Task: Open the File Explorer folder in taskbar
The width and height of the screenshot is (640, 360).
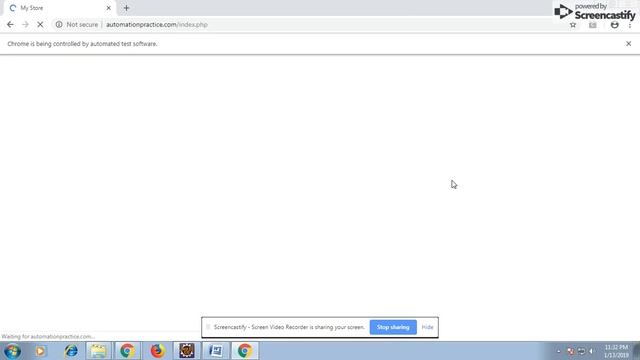Action: (x=98, y=351)
